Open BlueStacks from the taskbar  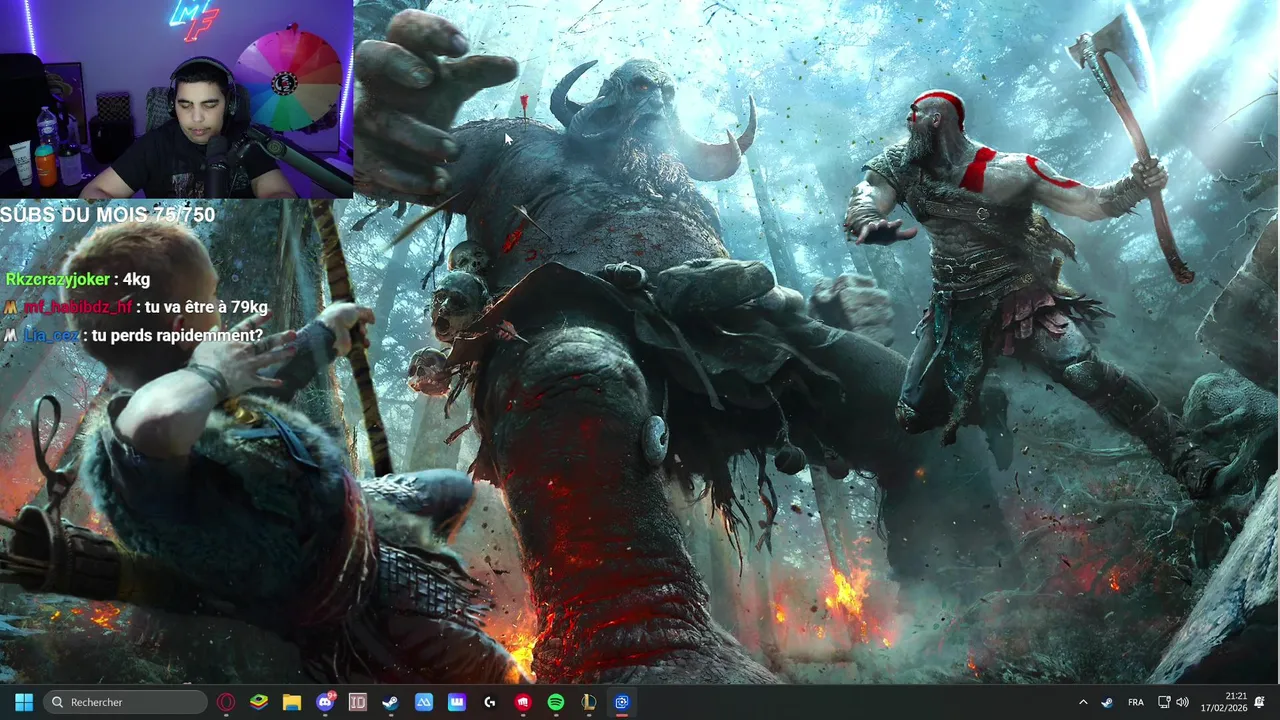(x=259, y=702)
